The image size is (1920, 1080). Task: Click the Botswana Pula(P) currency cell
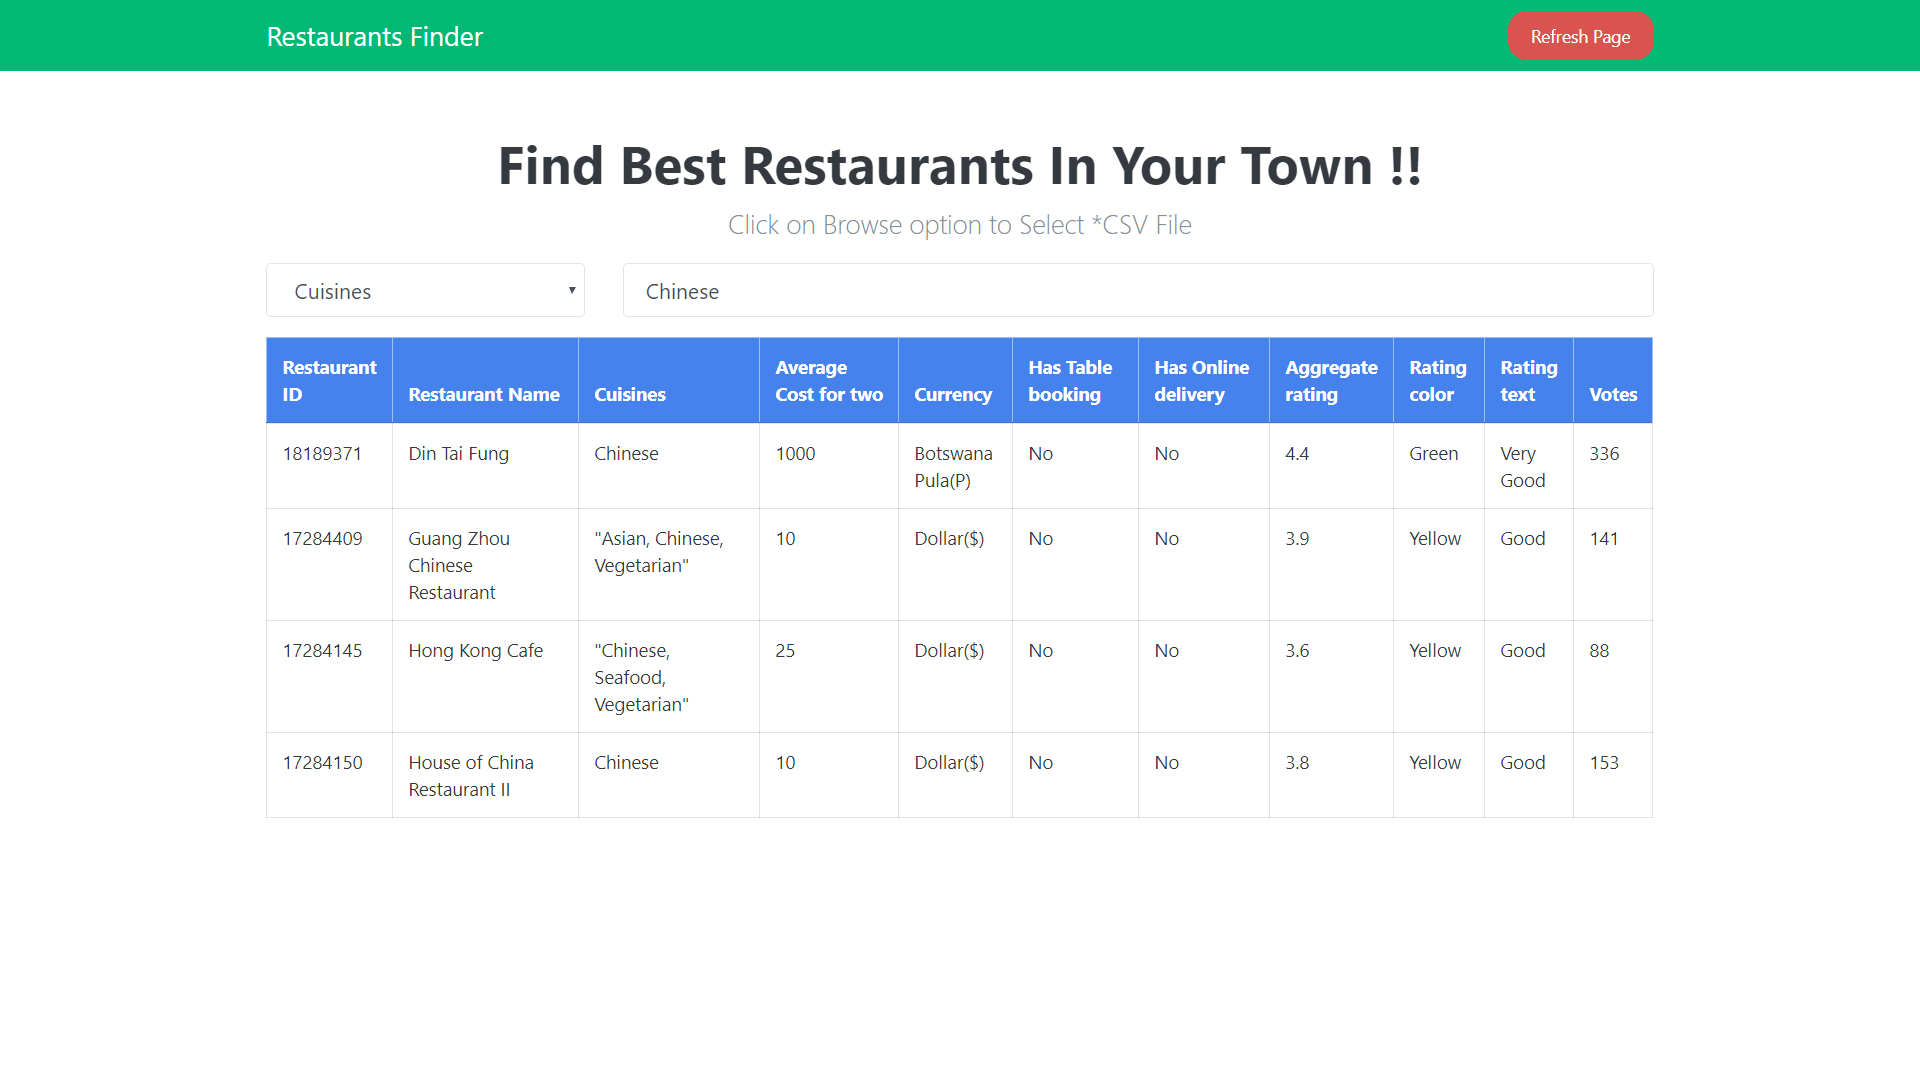pyautogui.click(x=952, y=466)
